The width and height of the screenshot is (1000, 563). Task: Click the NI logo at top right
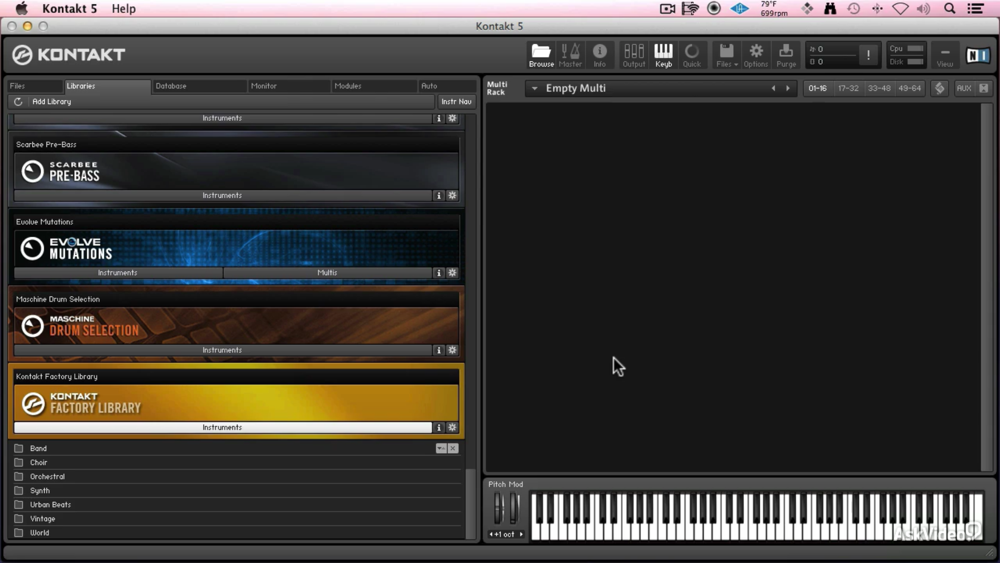977,55
